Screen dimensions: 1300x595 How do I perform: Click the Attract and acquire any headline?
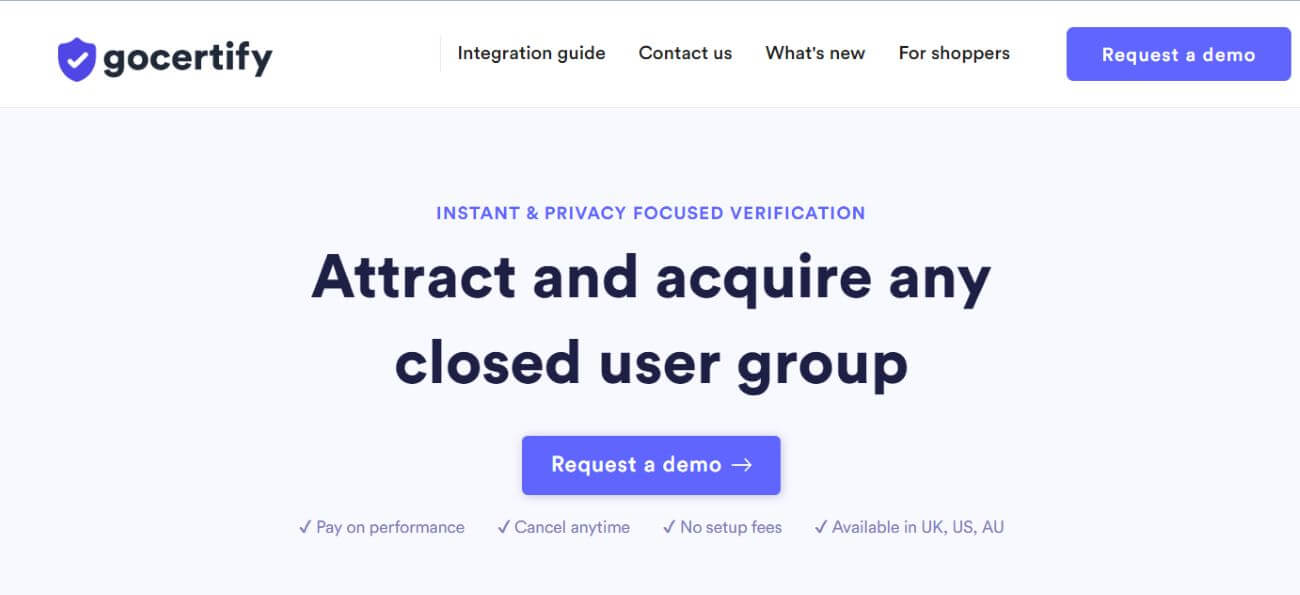click(651, 278)
